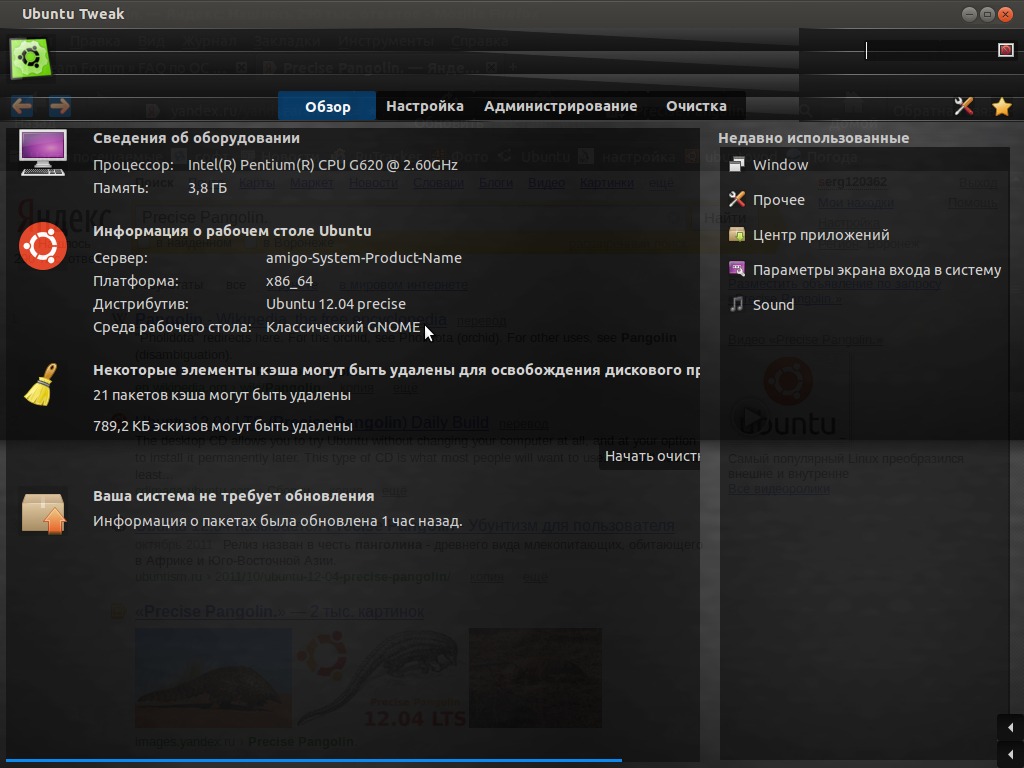Switch to the Обзор tab
Image resolution: width=1024 pixels, height=768 pixels.
[x=327, y=106]
